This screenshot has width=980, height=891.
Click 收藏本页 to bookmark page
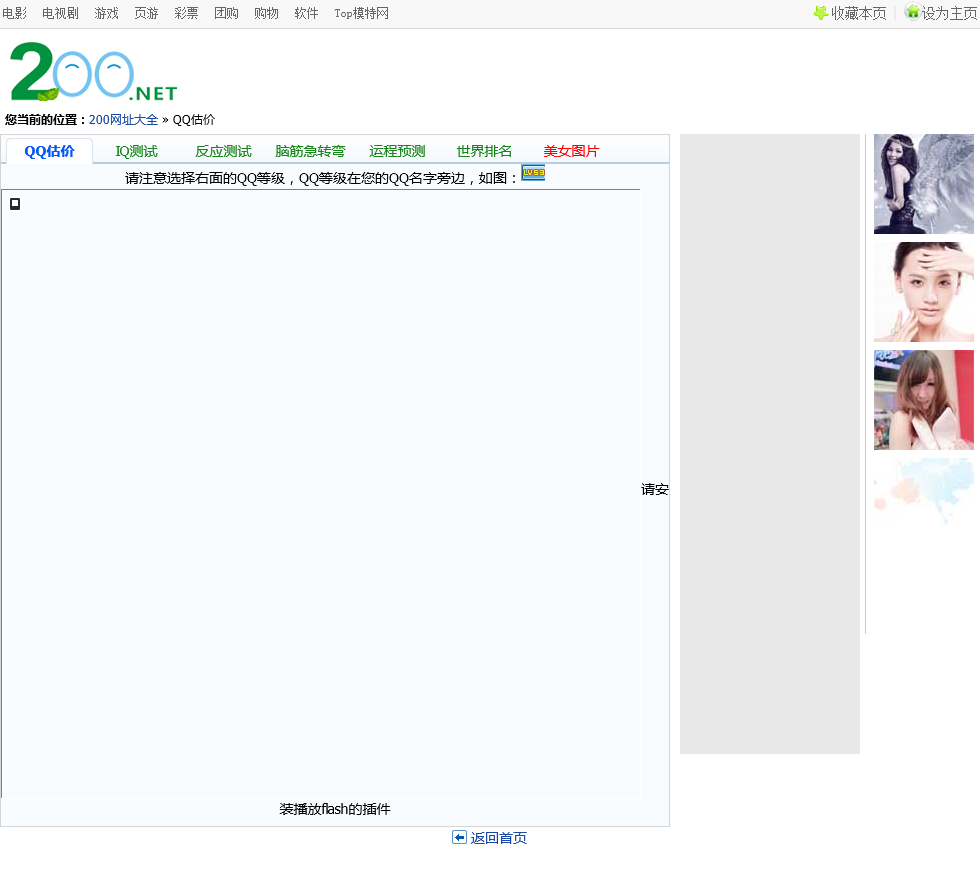point(859,13)
